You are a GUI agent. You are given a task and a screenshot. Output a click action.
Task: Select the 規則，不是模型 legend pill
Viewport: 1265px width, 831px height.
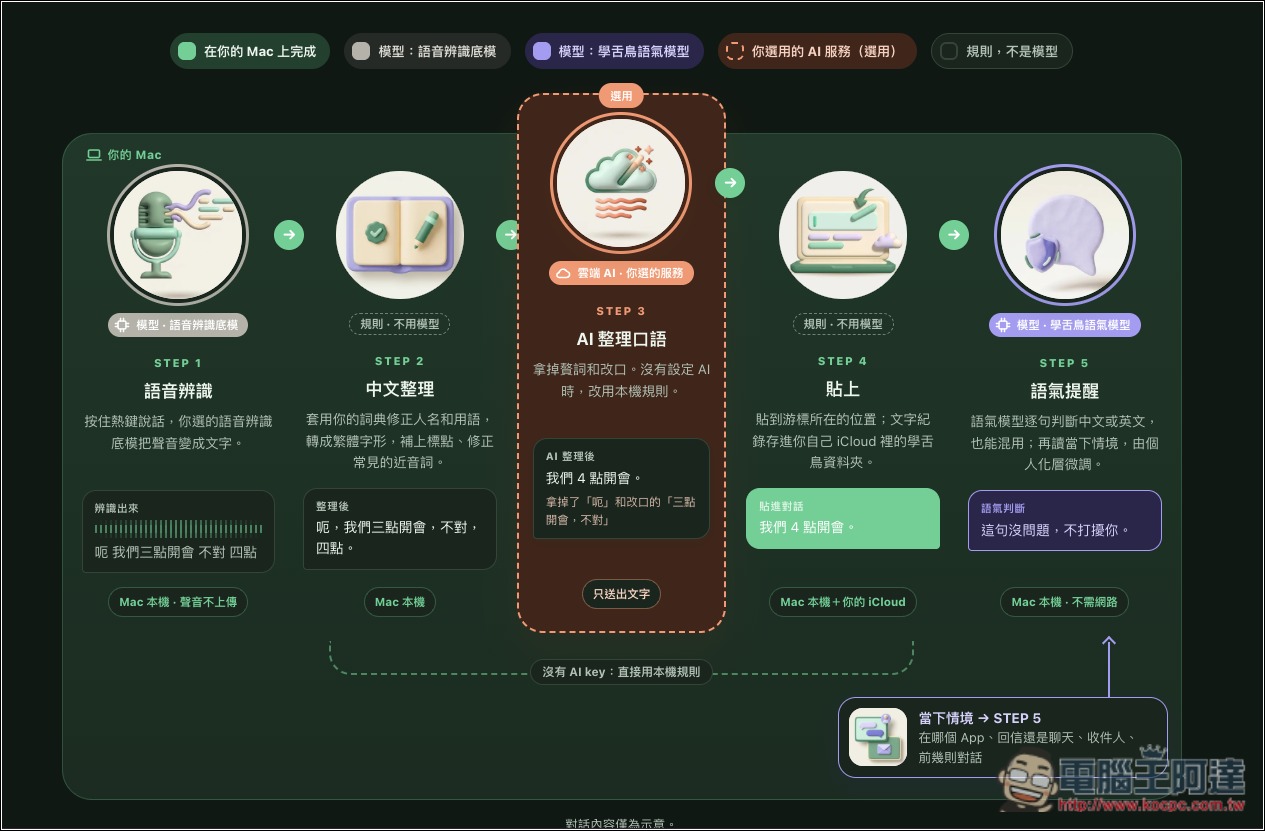(1001, 51)
